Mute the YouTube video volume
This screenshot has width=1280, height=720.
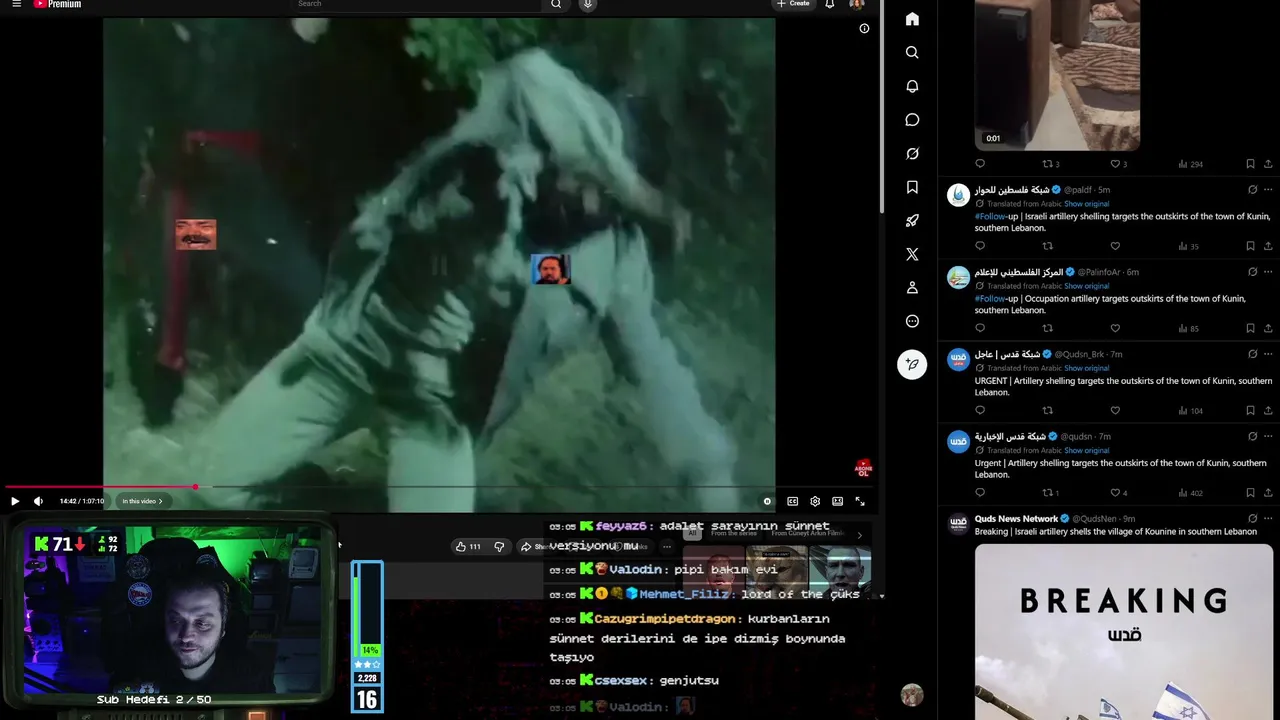pos(38,501)
